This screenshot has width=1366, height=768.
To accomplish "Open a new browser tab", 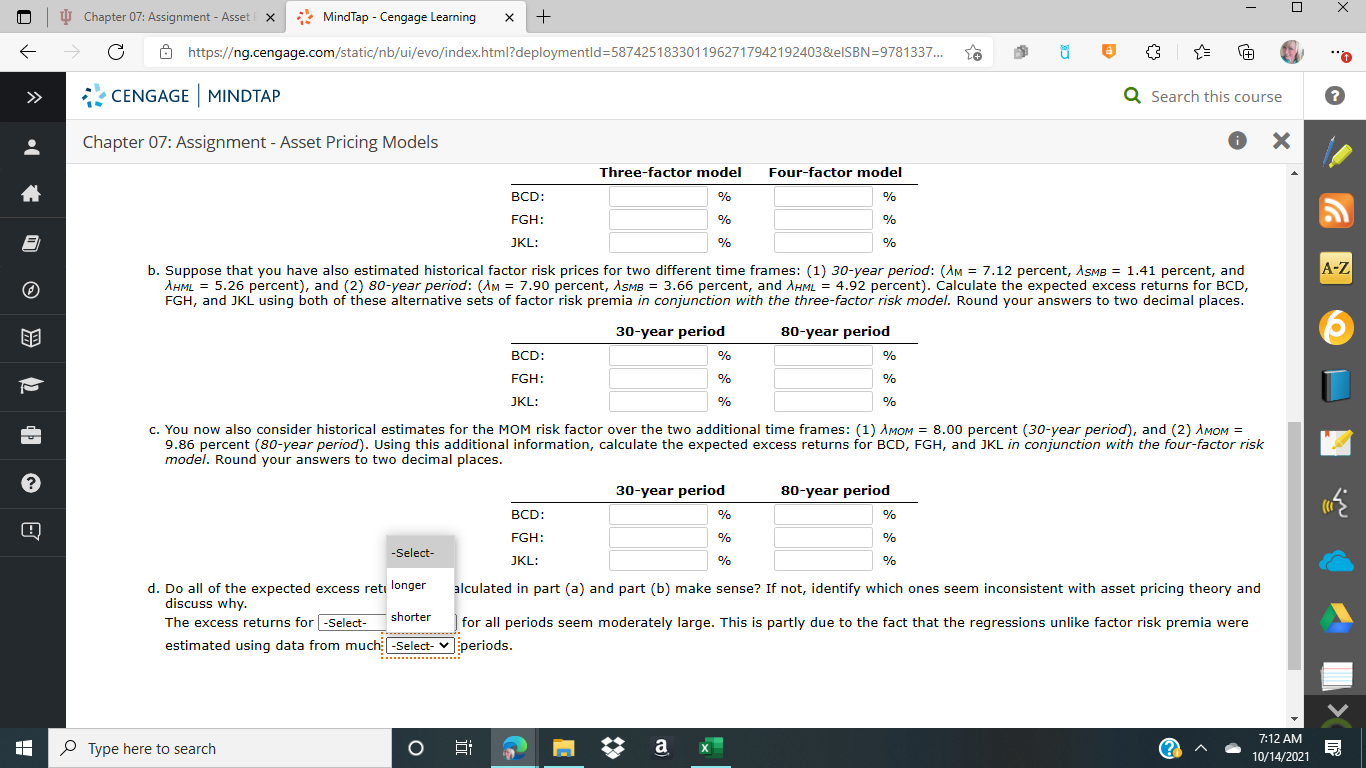I will (x=543, y=17).
